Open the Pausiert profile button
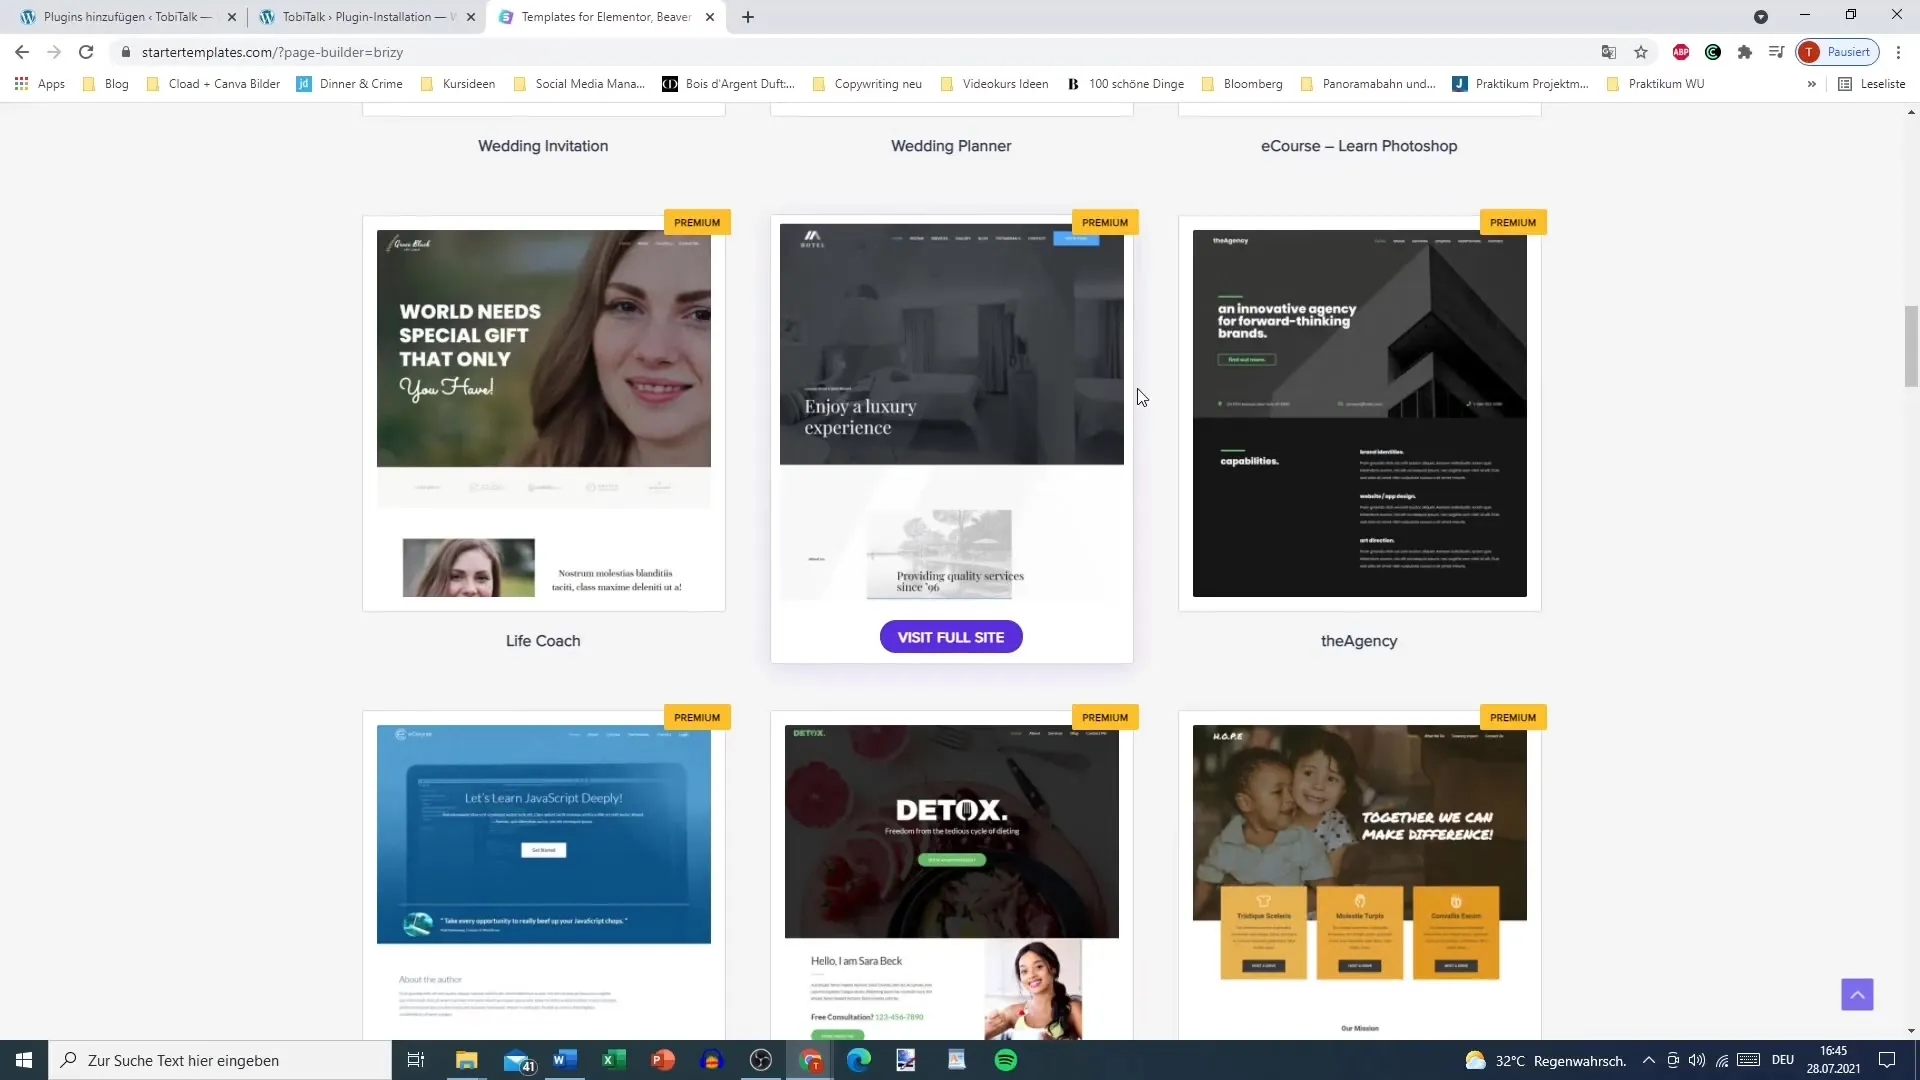 (1838, 52)
